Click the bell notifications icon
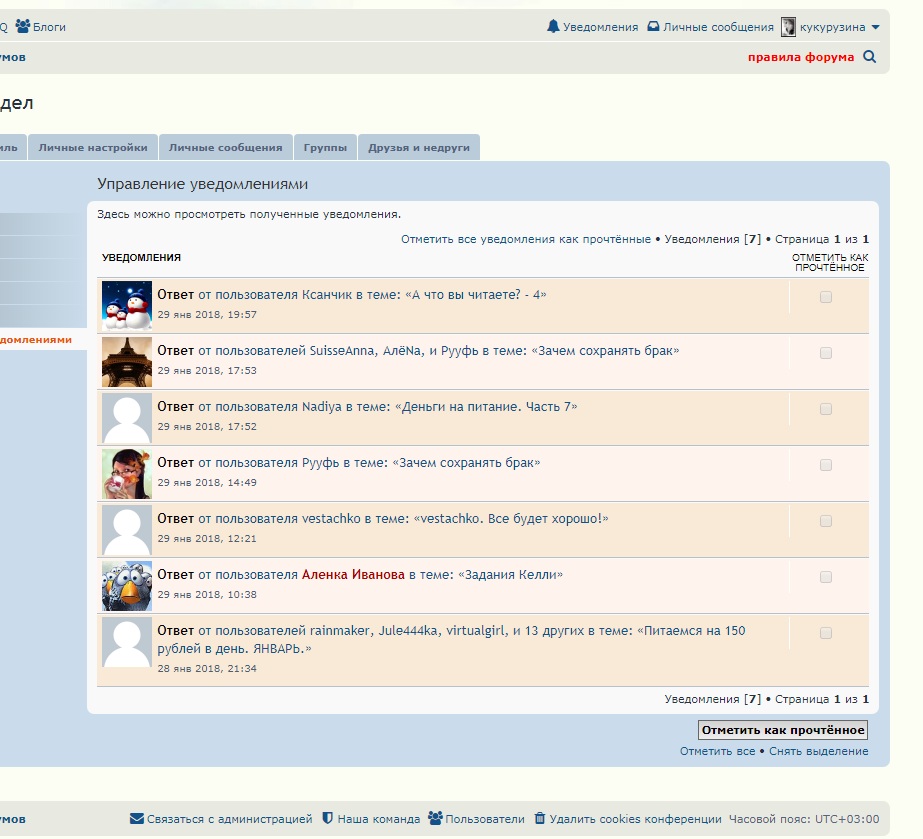Image resolution: width=923 pixels, height=839 pixels. tap(553, 27)
